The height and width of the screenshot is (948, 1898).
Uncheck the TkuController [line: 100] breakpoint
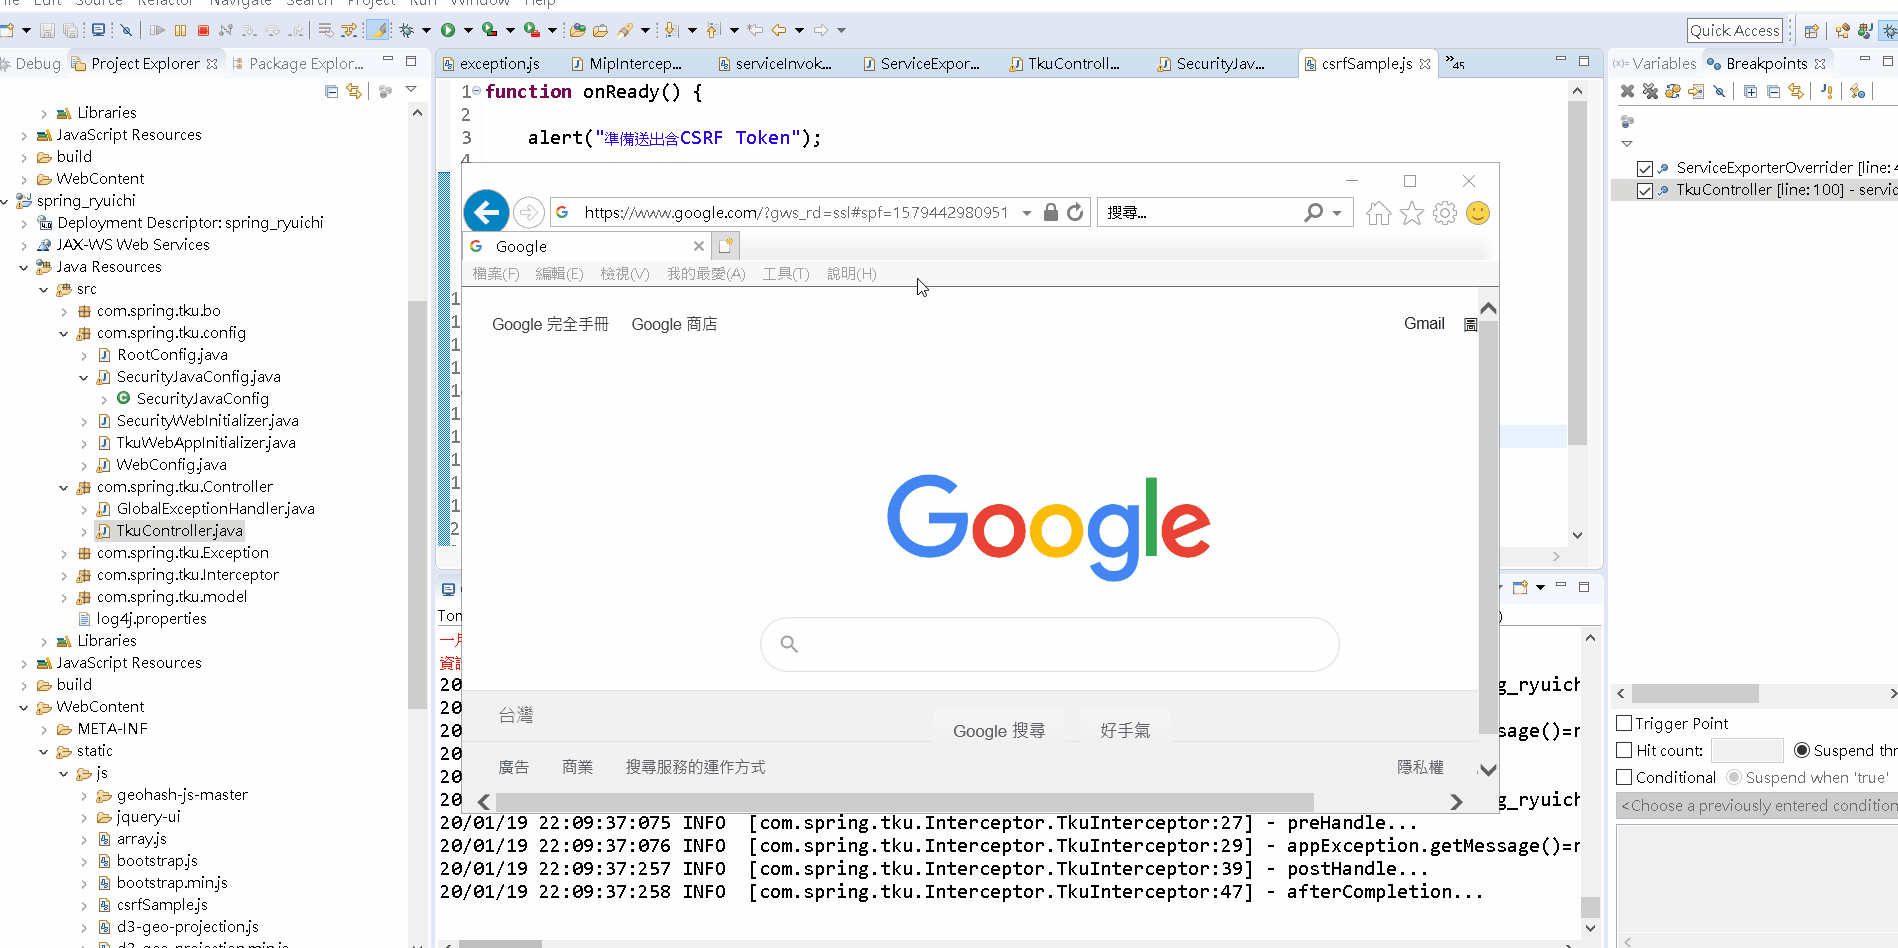pos(1645,189)
